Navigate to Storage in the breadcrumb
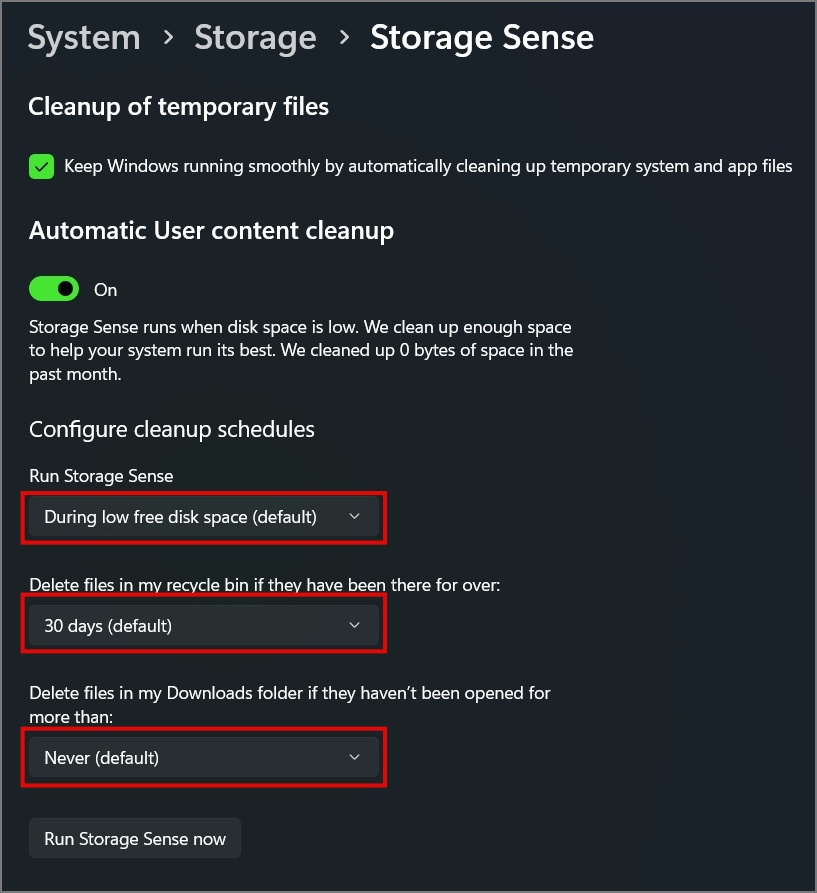This screenshot has height=893, width=817. [x=255, y=38]
